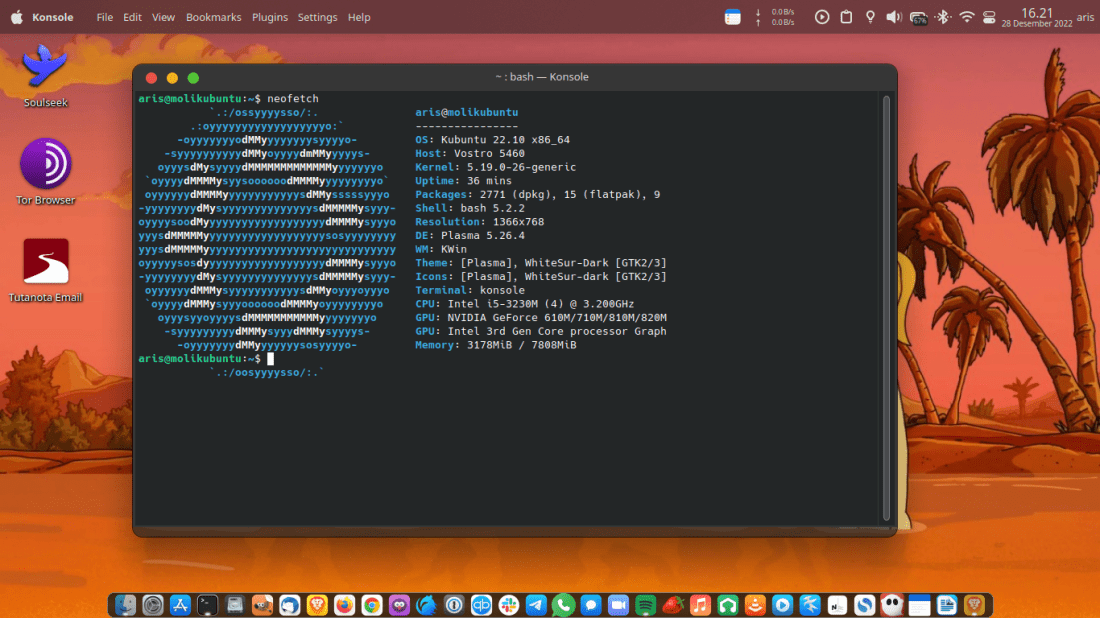Click the Wi-Fi network tray icon

(966, 17)
